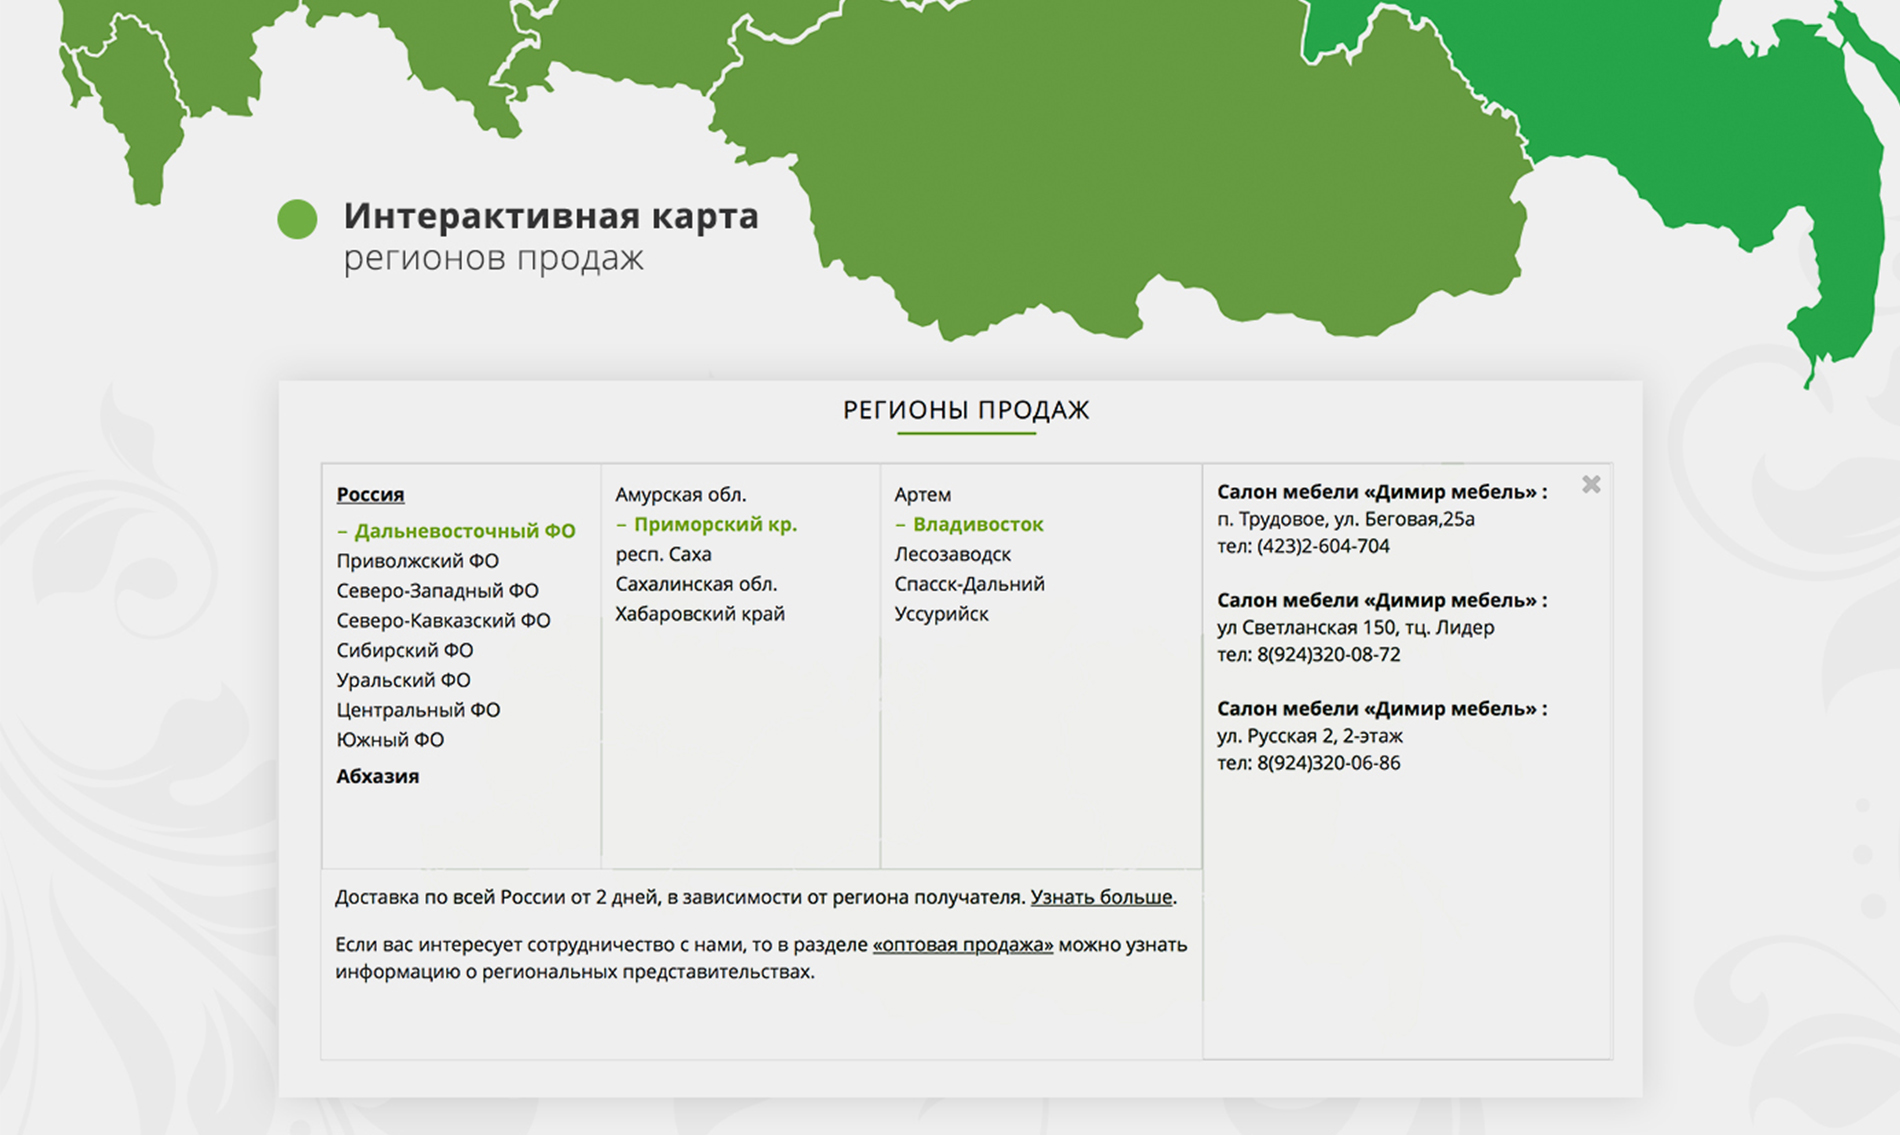Deselect the Владивосток city item
Viewport: 1900px width, 1135px height.
tap(968, 524)
